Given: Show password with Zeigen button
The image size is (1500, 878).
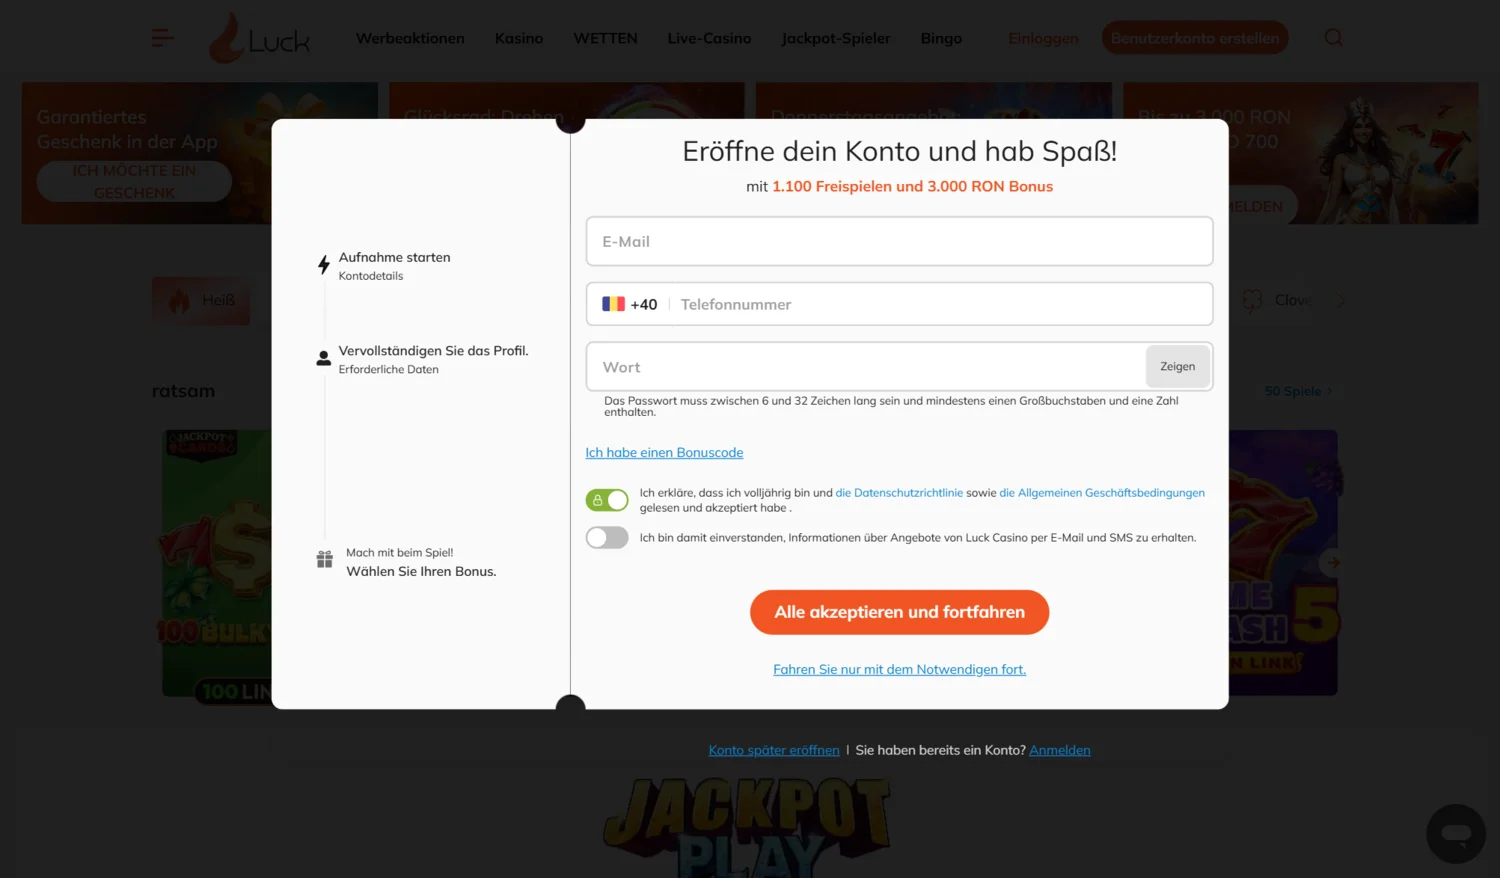Looking at the screenshot, I should click(1177, 367).
